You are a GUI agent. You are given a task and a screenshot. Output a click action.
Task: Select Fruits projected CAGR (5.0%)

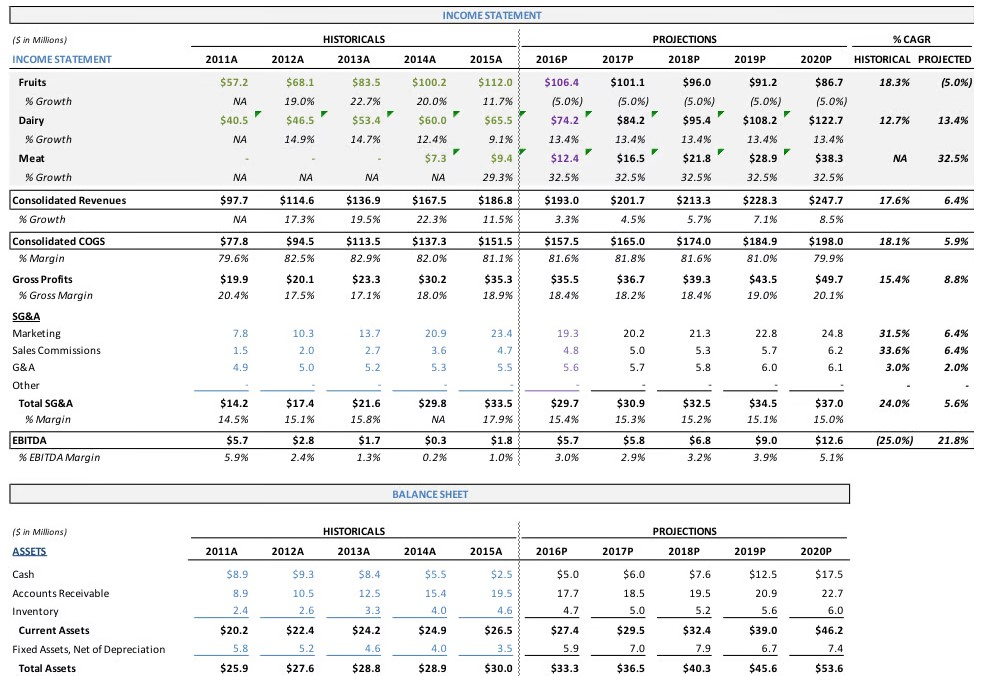(x=956, y=82)
